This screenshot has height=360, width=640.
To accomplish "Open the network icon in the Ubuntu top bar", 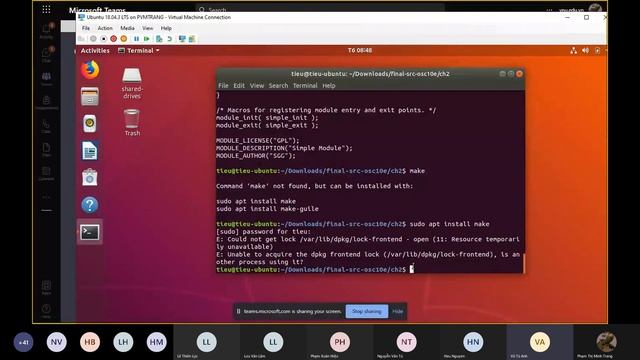I will click(x=573, y=50).
